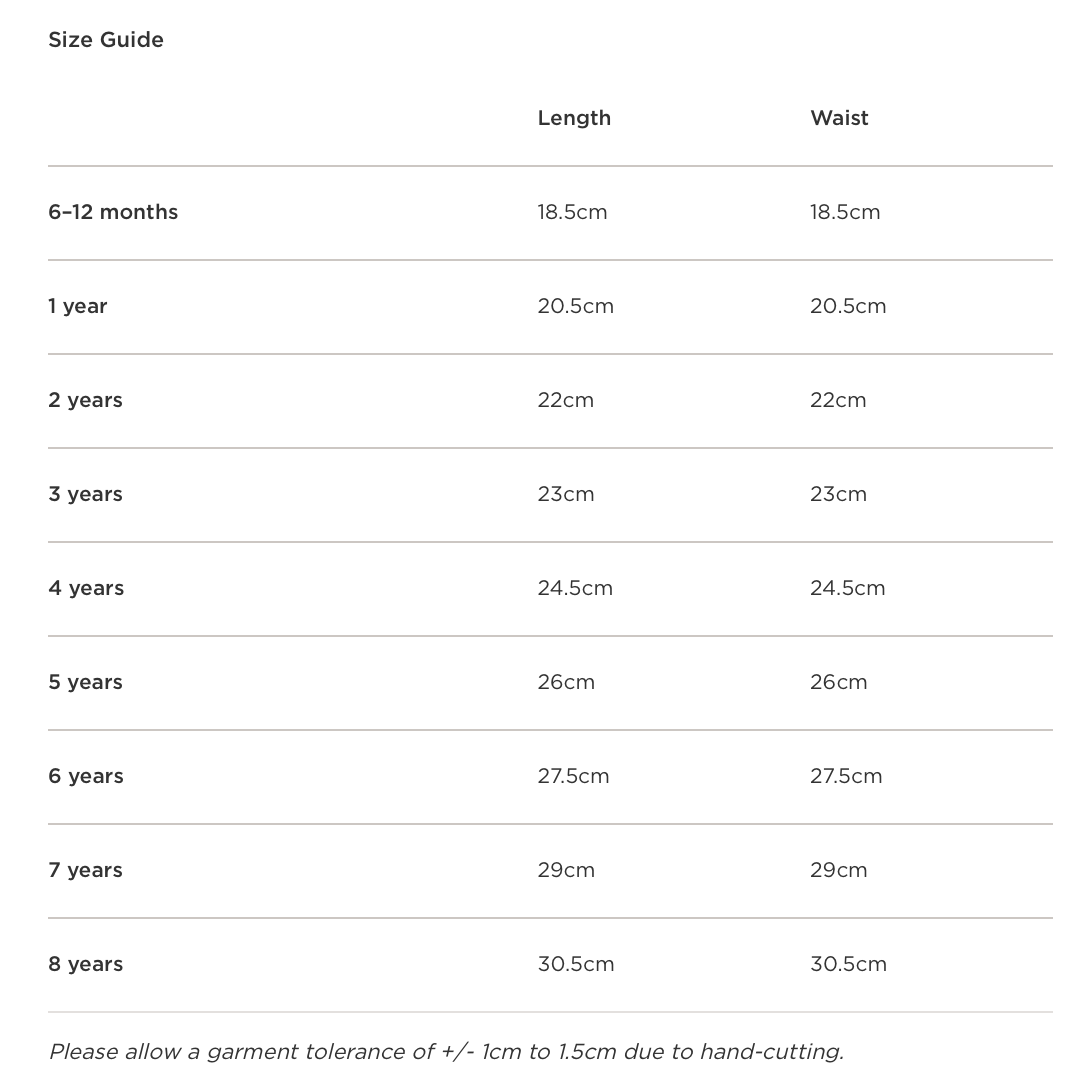Click the 24.5cm Waist measurement
The width and height of the screenshot is (1074, 1082).
(847, 588)
